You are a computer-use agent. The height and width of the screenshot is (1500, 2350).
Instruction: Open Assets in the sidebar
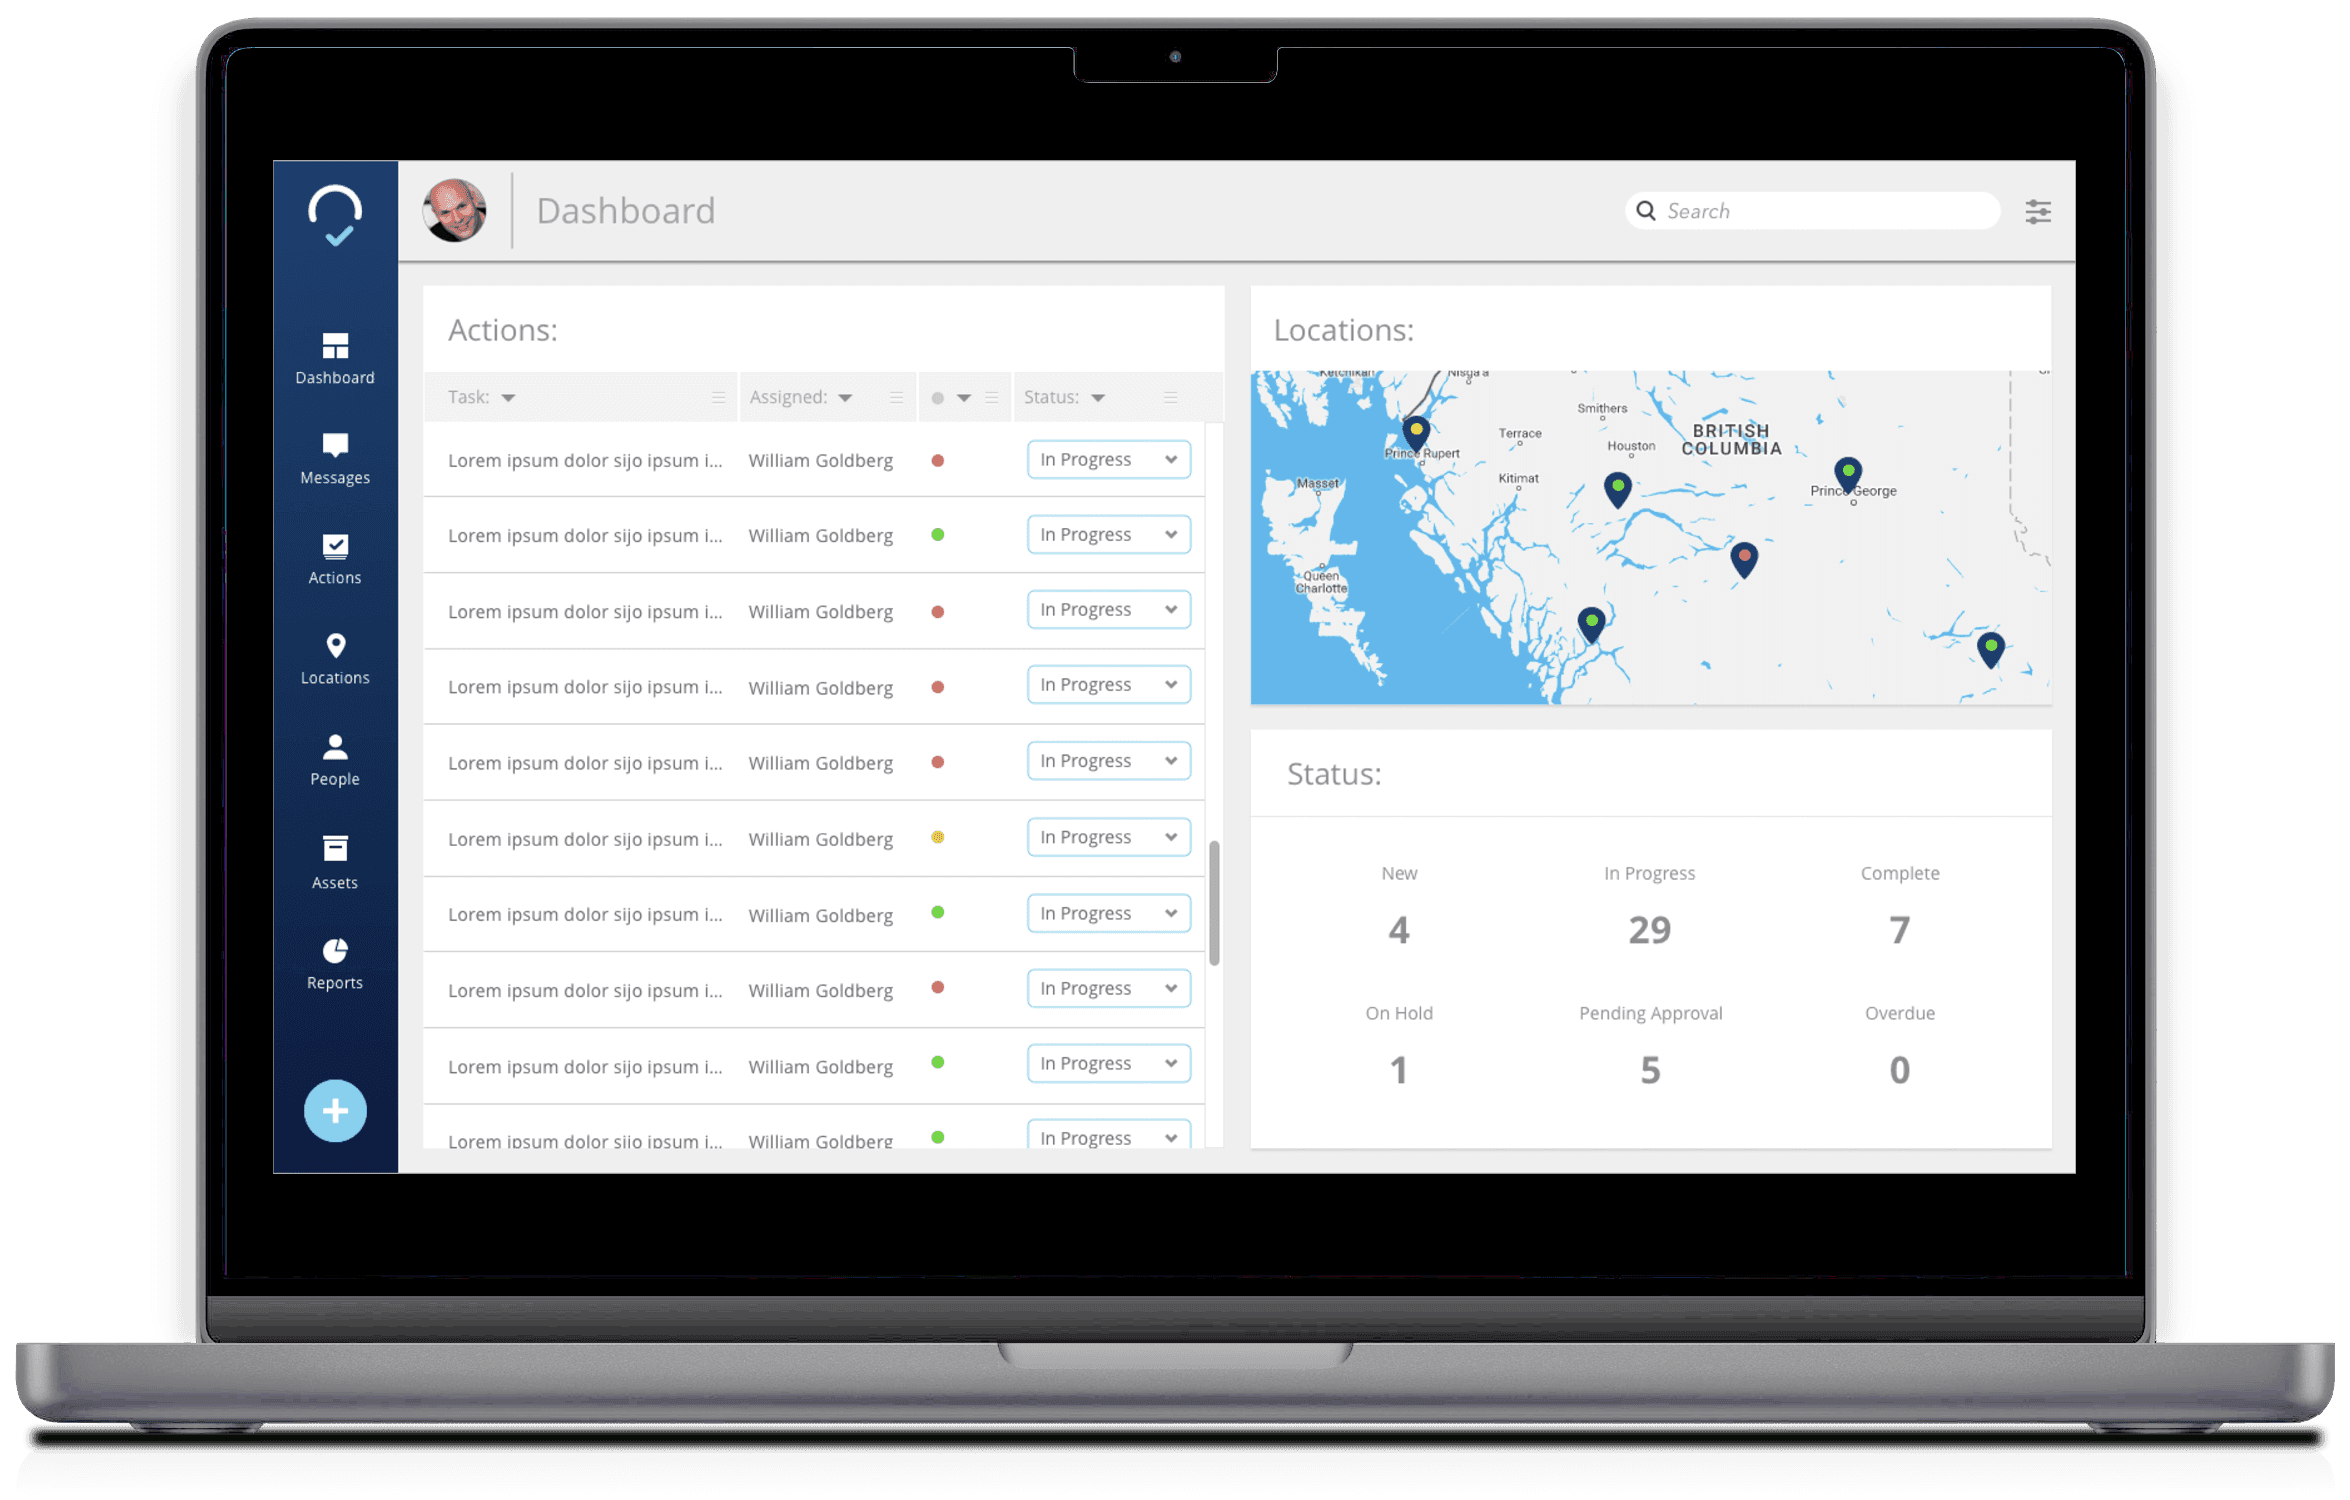[335, 862]
